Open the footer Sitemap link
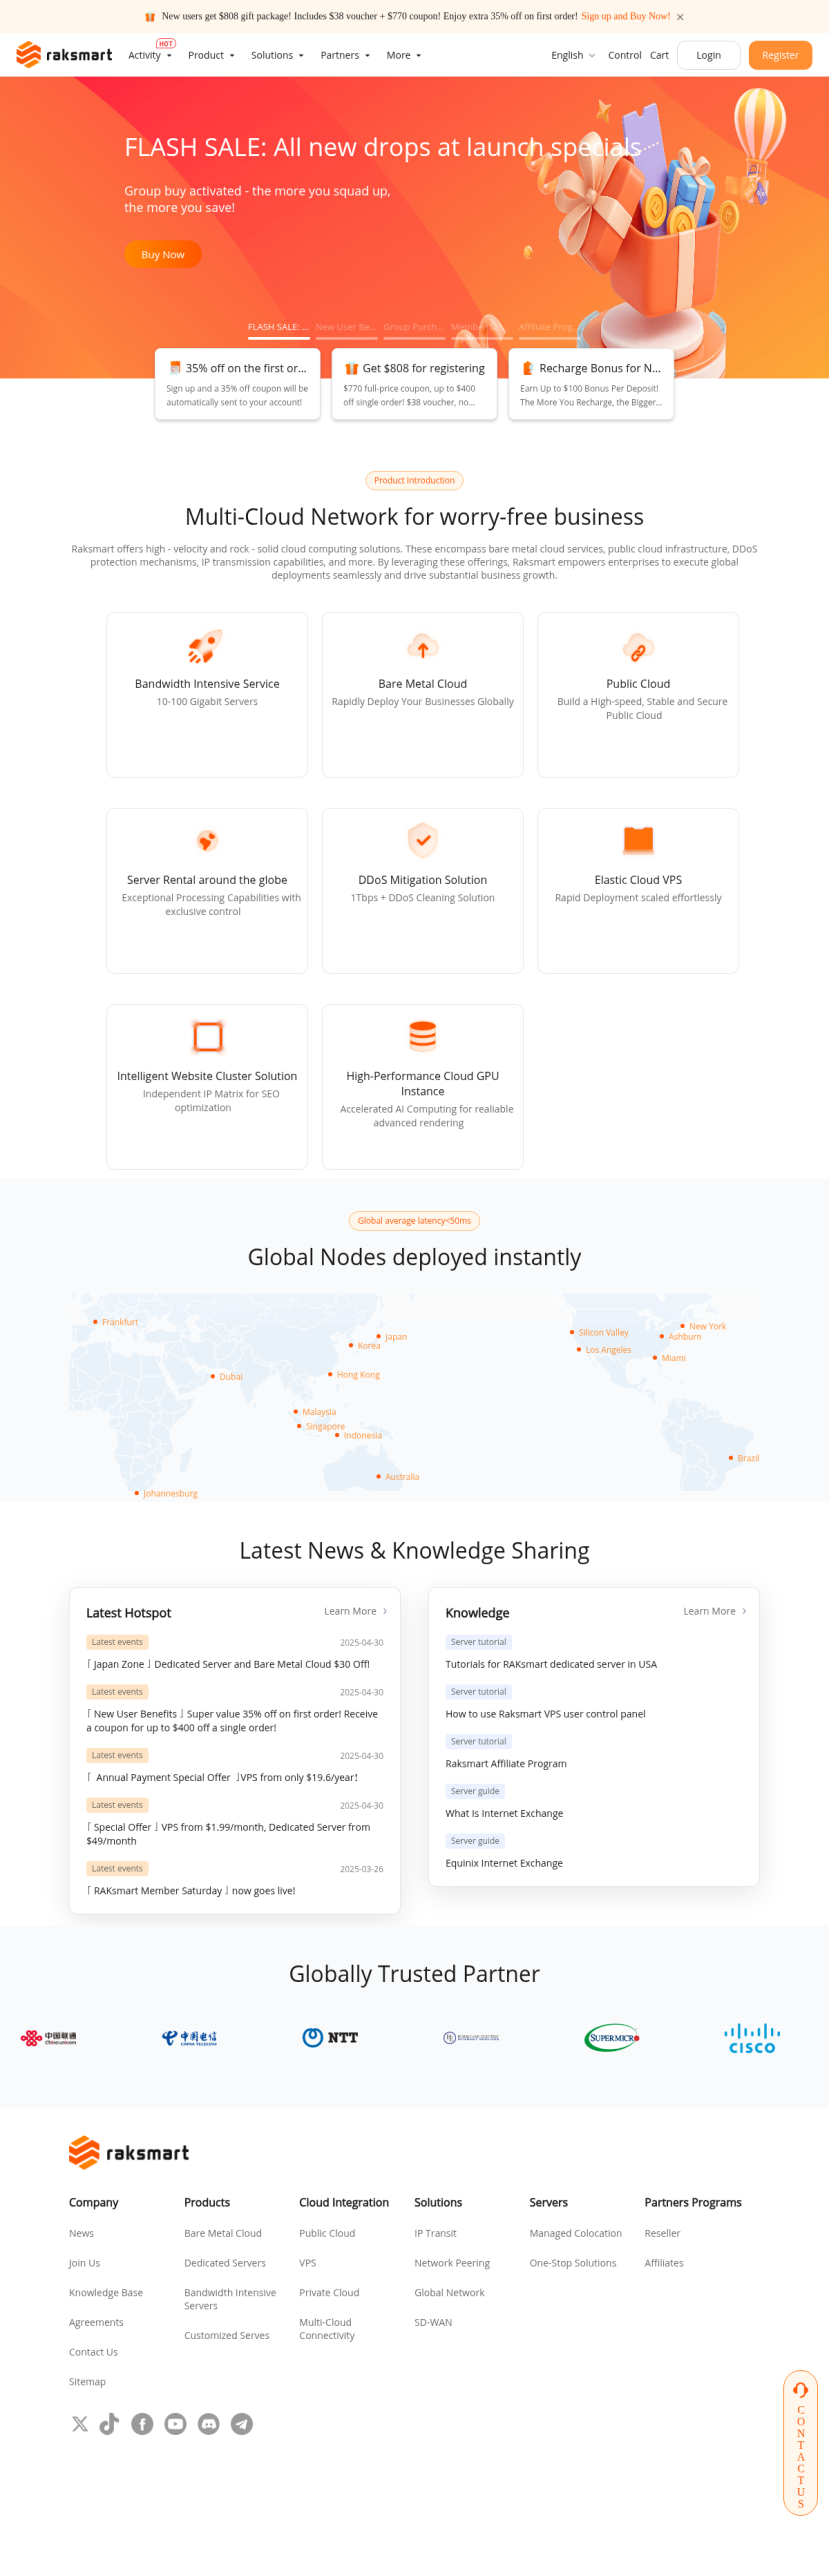This screenshot has height=2560, width=829. [x=87, y=2381]
